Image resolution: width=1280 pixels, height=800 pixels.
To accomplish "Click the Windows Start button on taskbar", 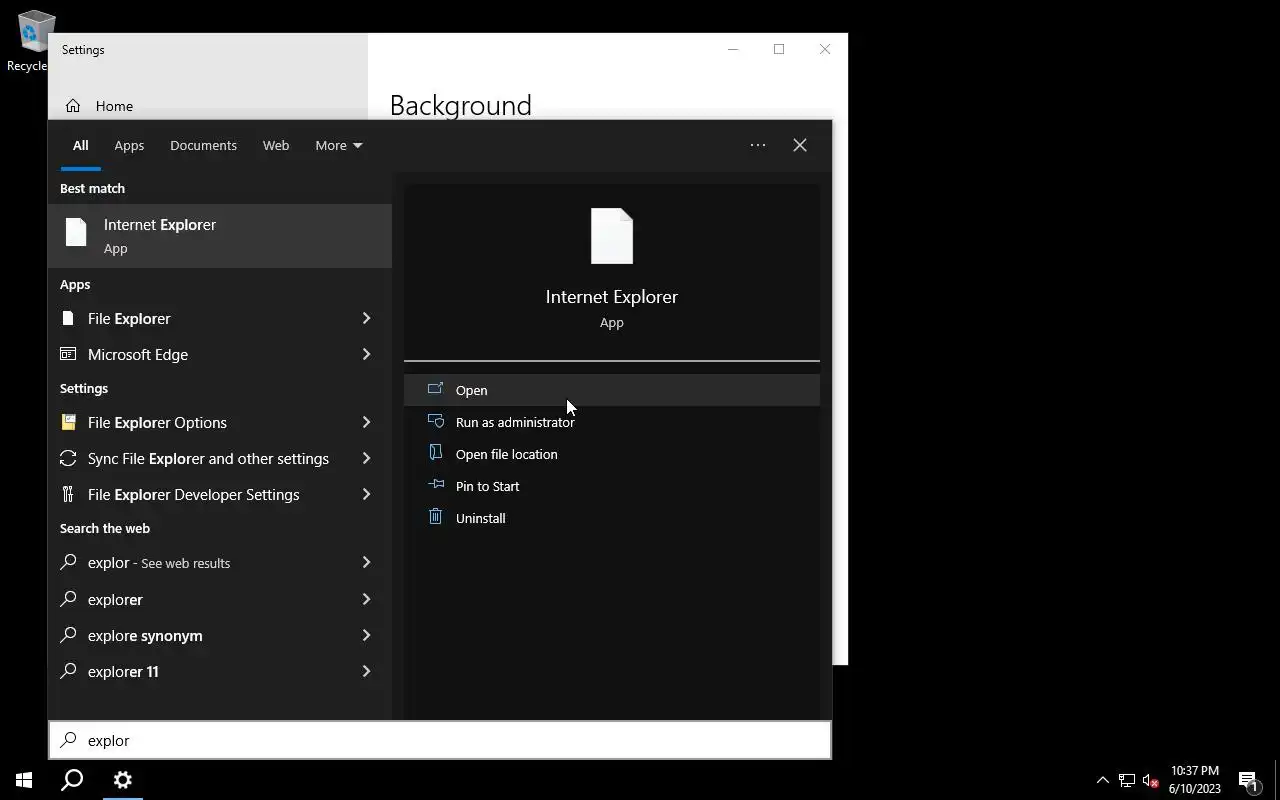I will (24, 780).
